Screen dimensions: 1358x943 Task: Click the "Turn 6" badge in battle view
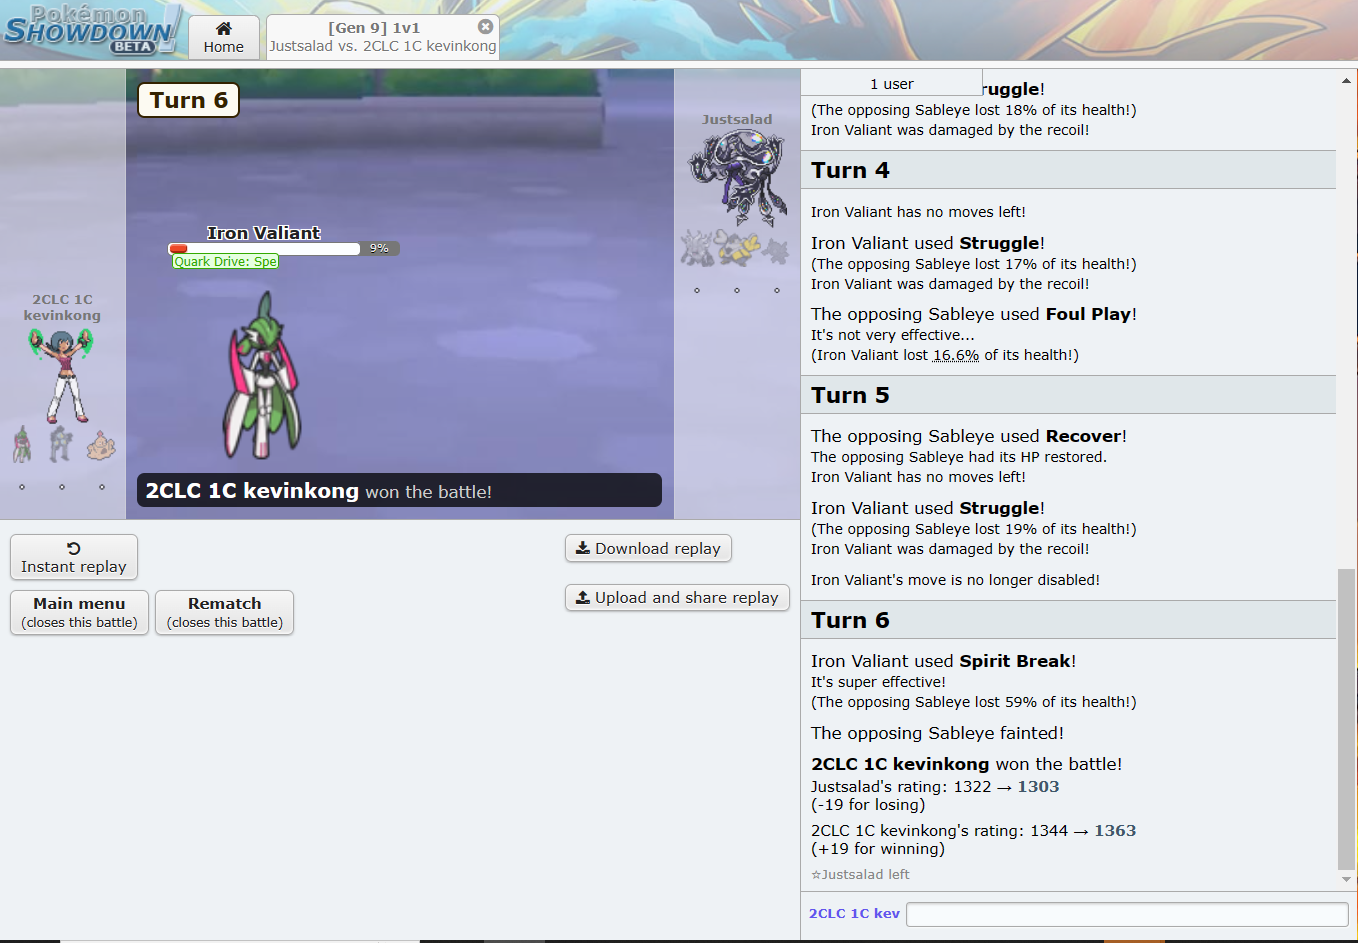click(189, 100)
